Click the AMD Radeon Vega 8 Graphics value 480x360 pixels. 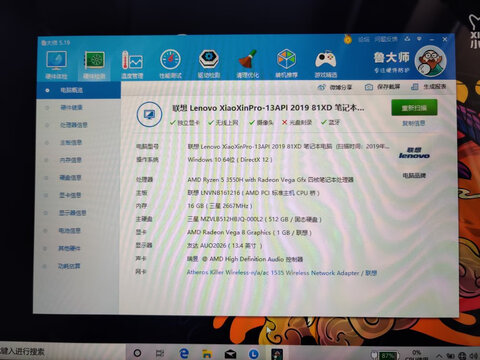tap(249, 232)
